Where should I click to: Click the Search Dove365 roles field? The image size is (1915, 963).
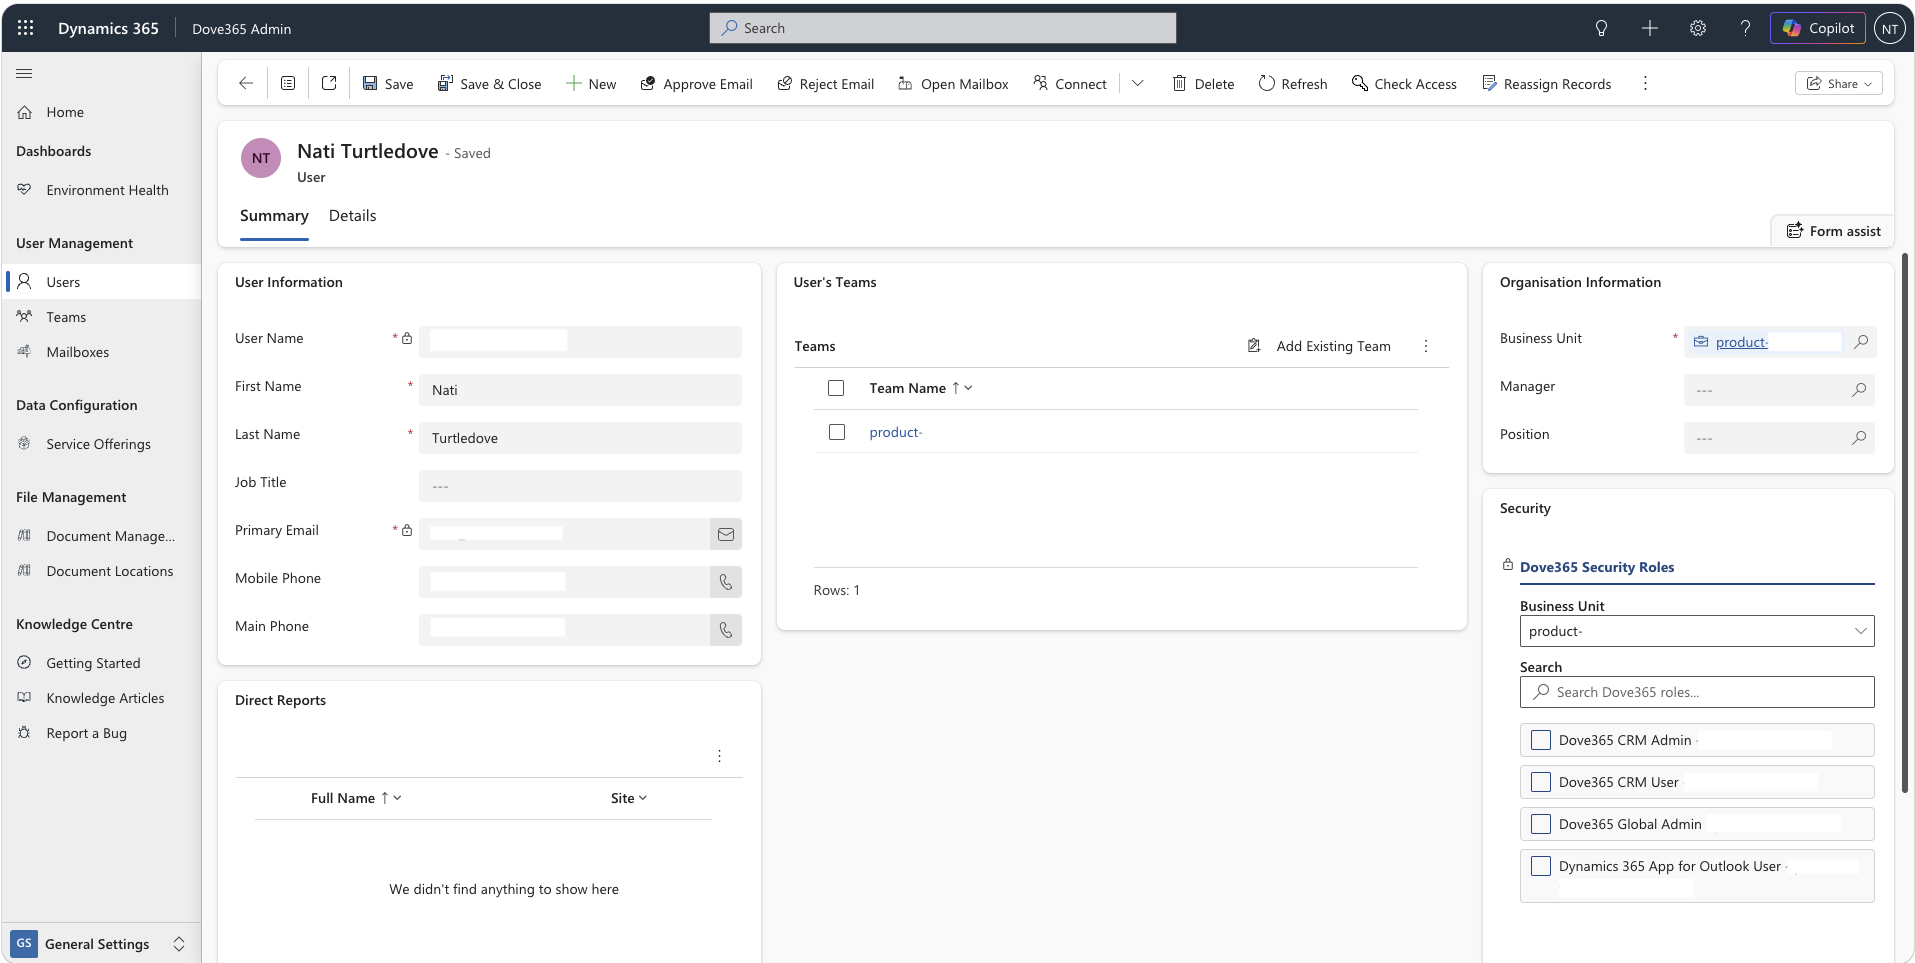coord(1697,692)
